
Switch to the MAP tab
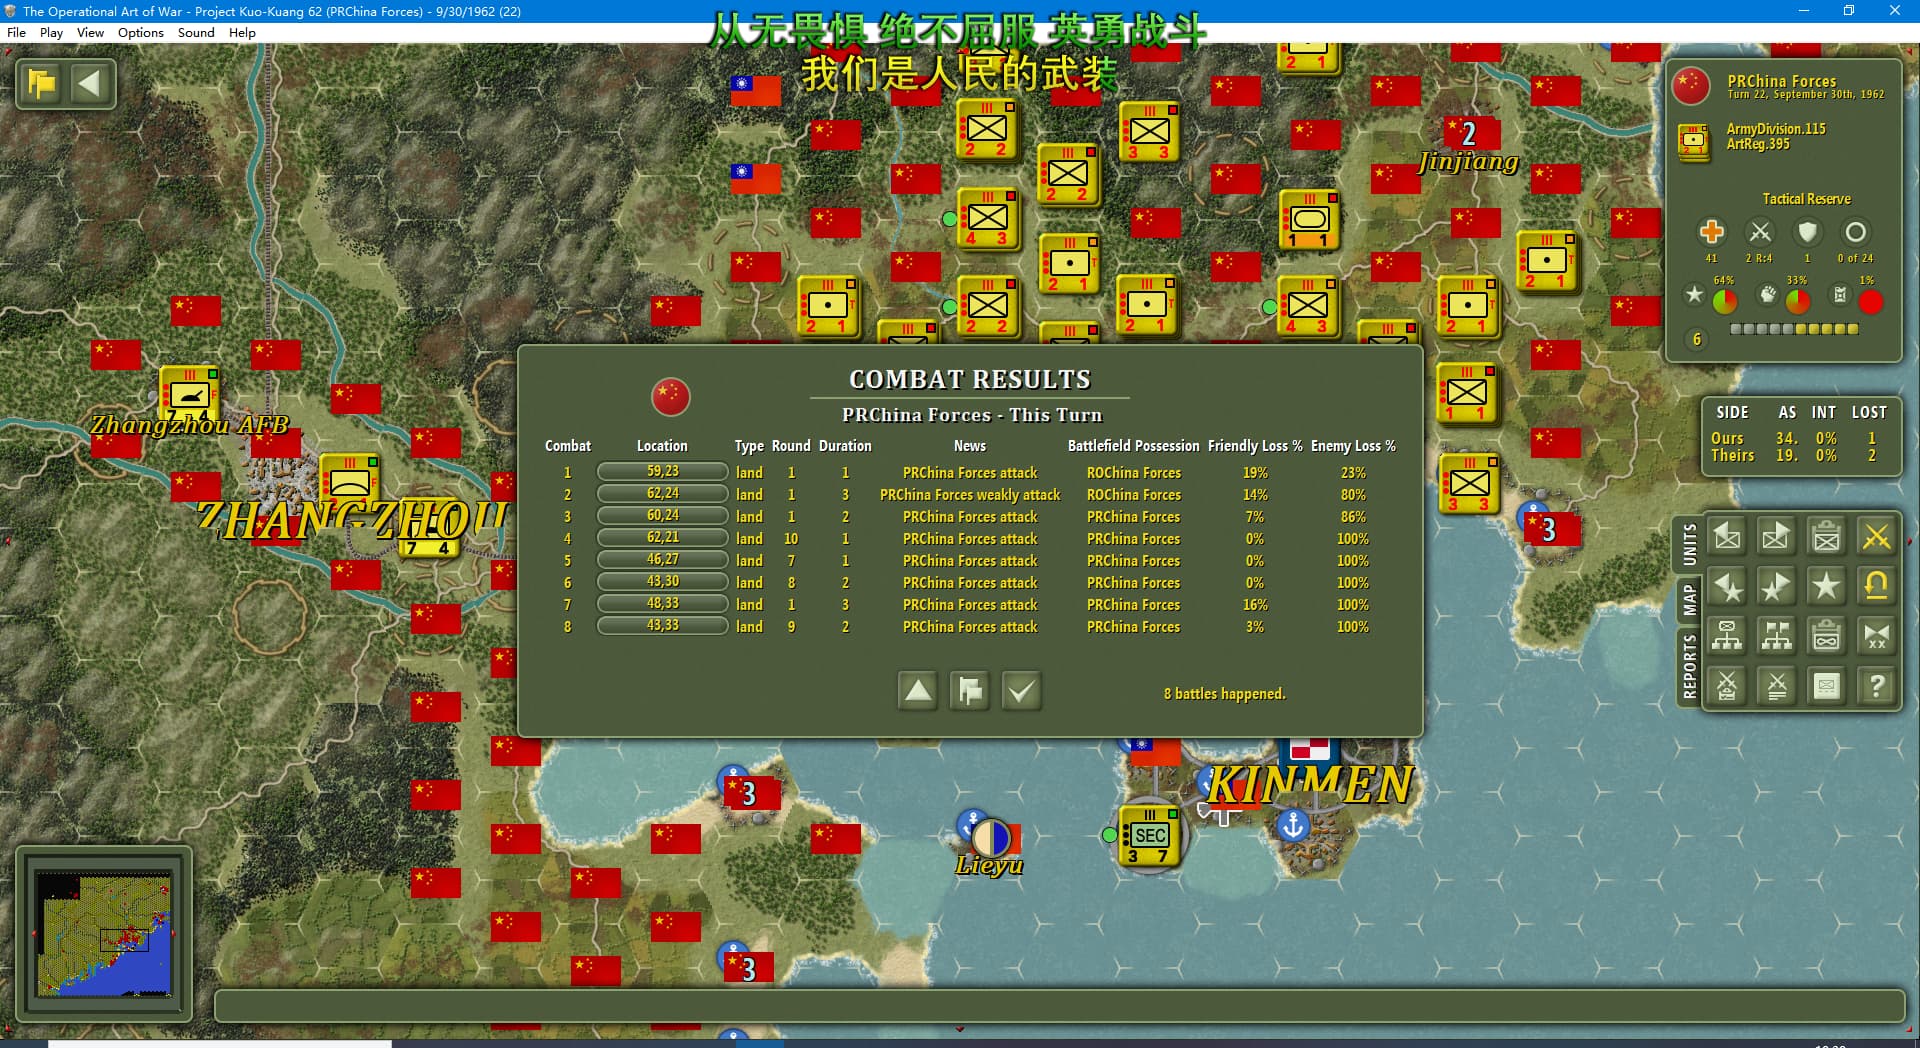point(1689,600)
